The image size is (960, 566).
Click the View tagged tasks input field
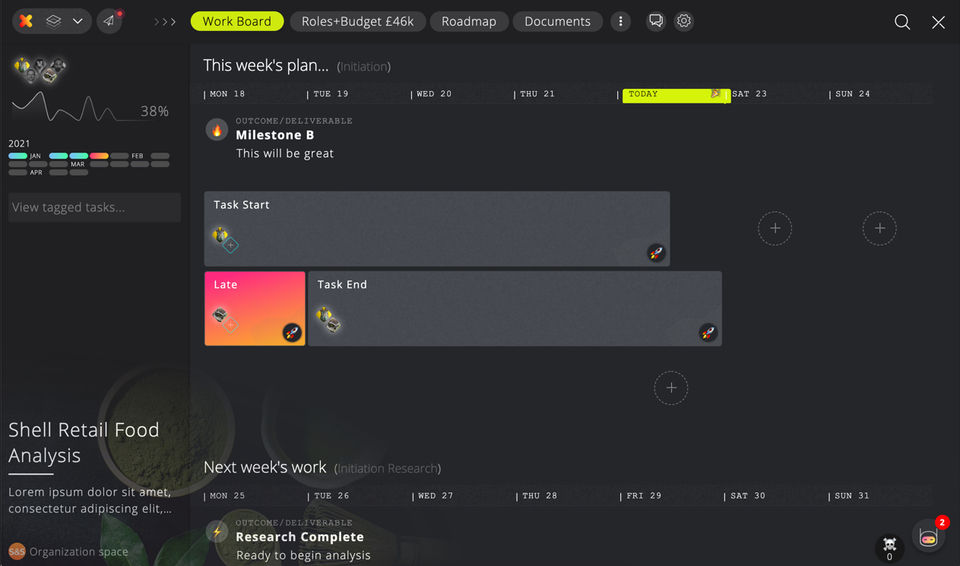pos(95,207)
